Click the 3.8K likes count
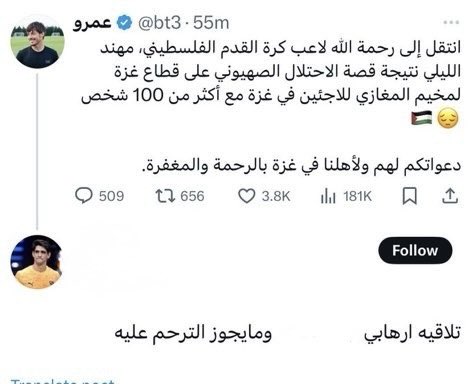Screen dimensions: 472x384 276,196
